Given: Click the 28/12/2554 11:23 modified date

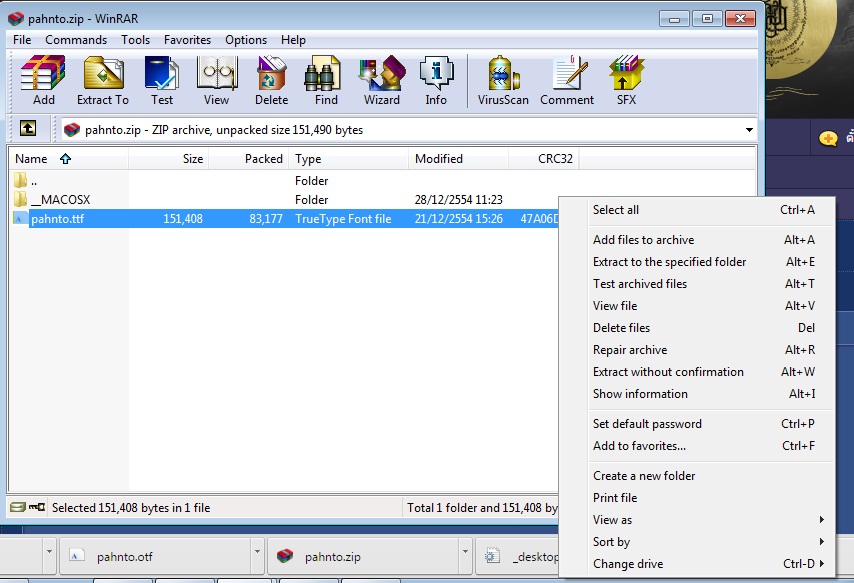Looking at the screenshot, I should click(459, 199).
